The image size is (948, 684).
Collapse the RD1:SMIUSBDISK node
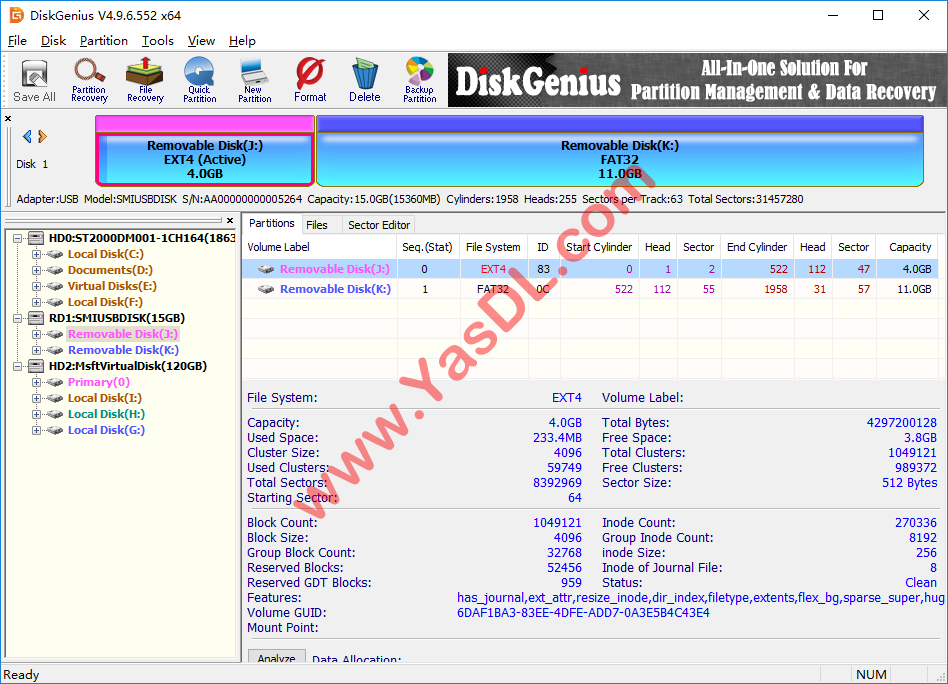[x=18, y=318]
